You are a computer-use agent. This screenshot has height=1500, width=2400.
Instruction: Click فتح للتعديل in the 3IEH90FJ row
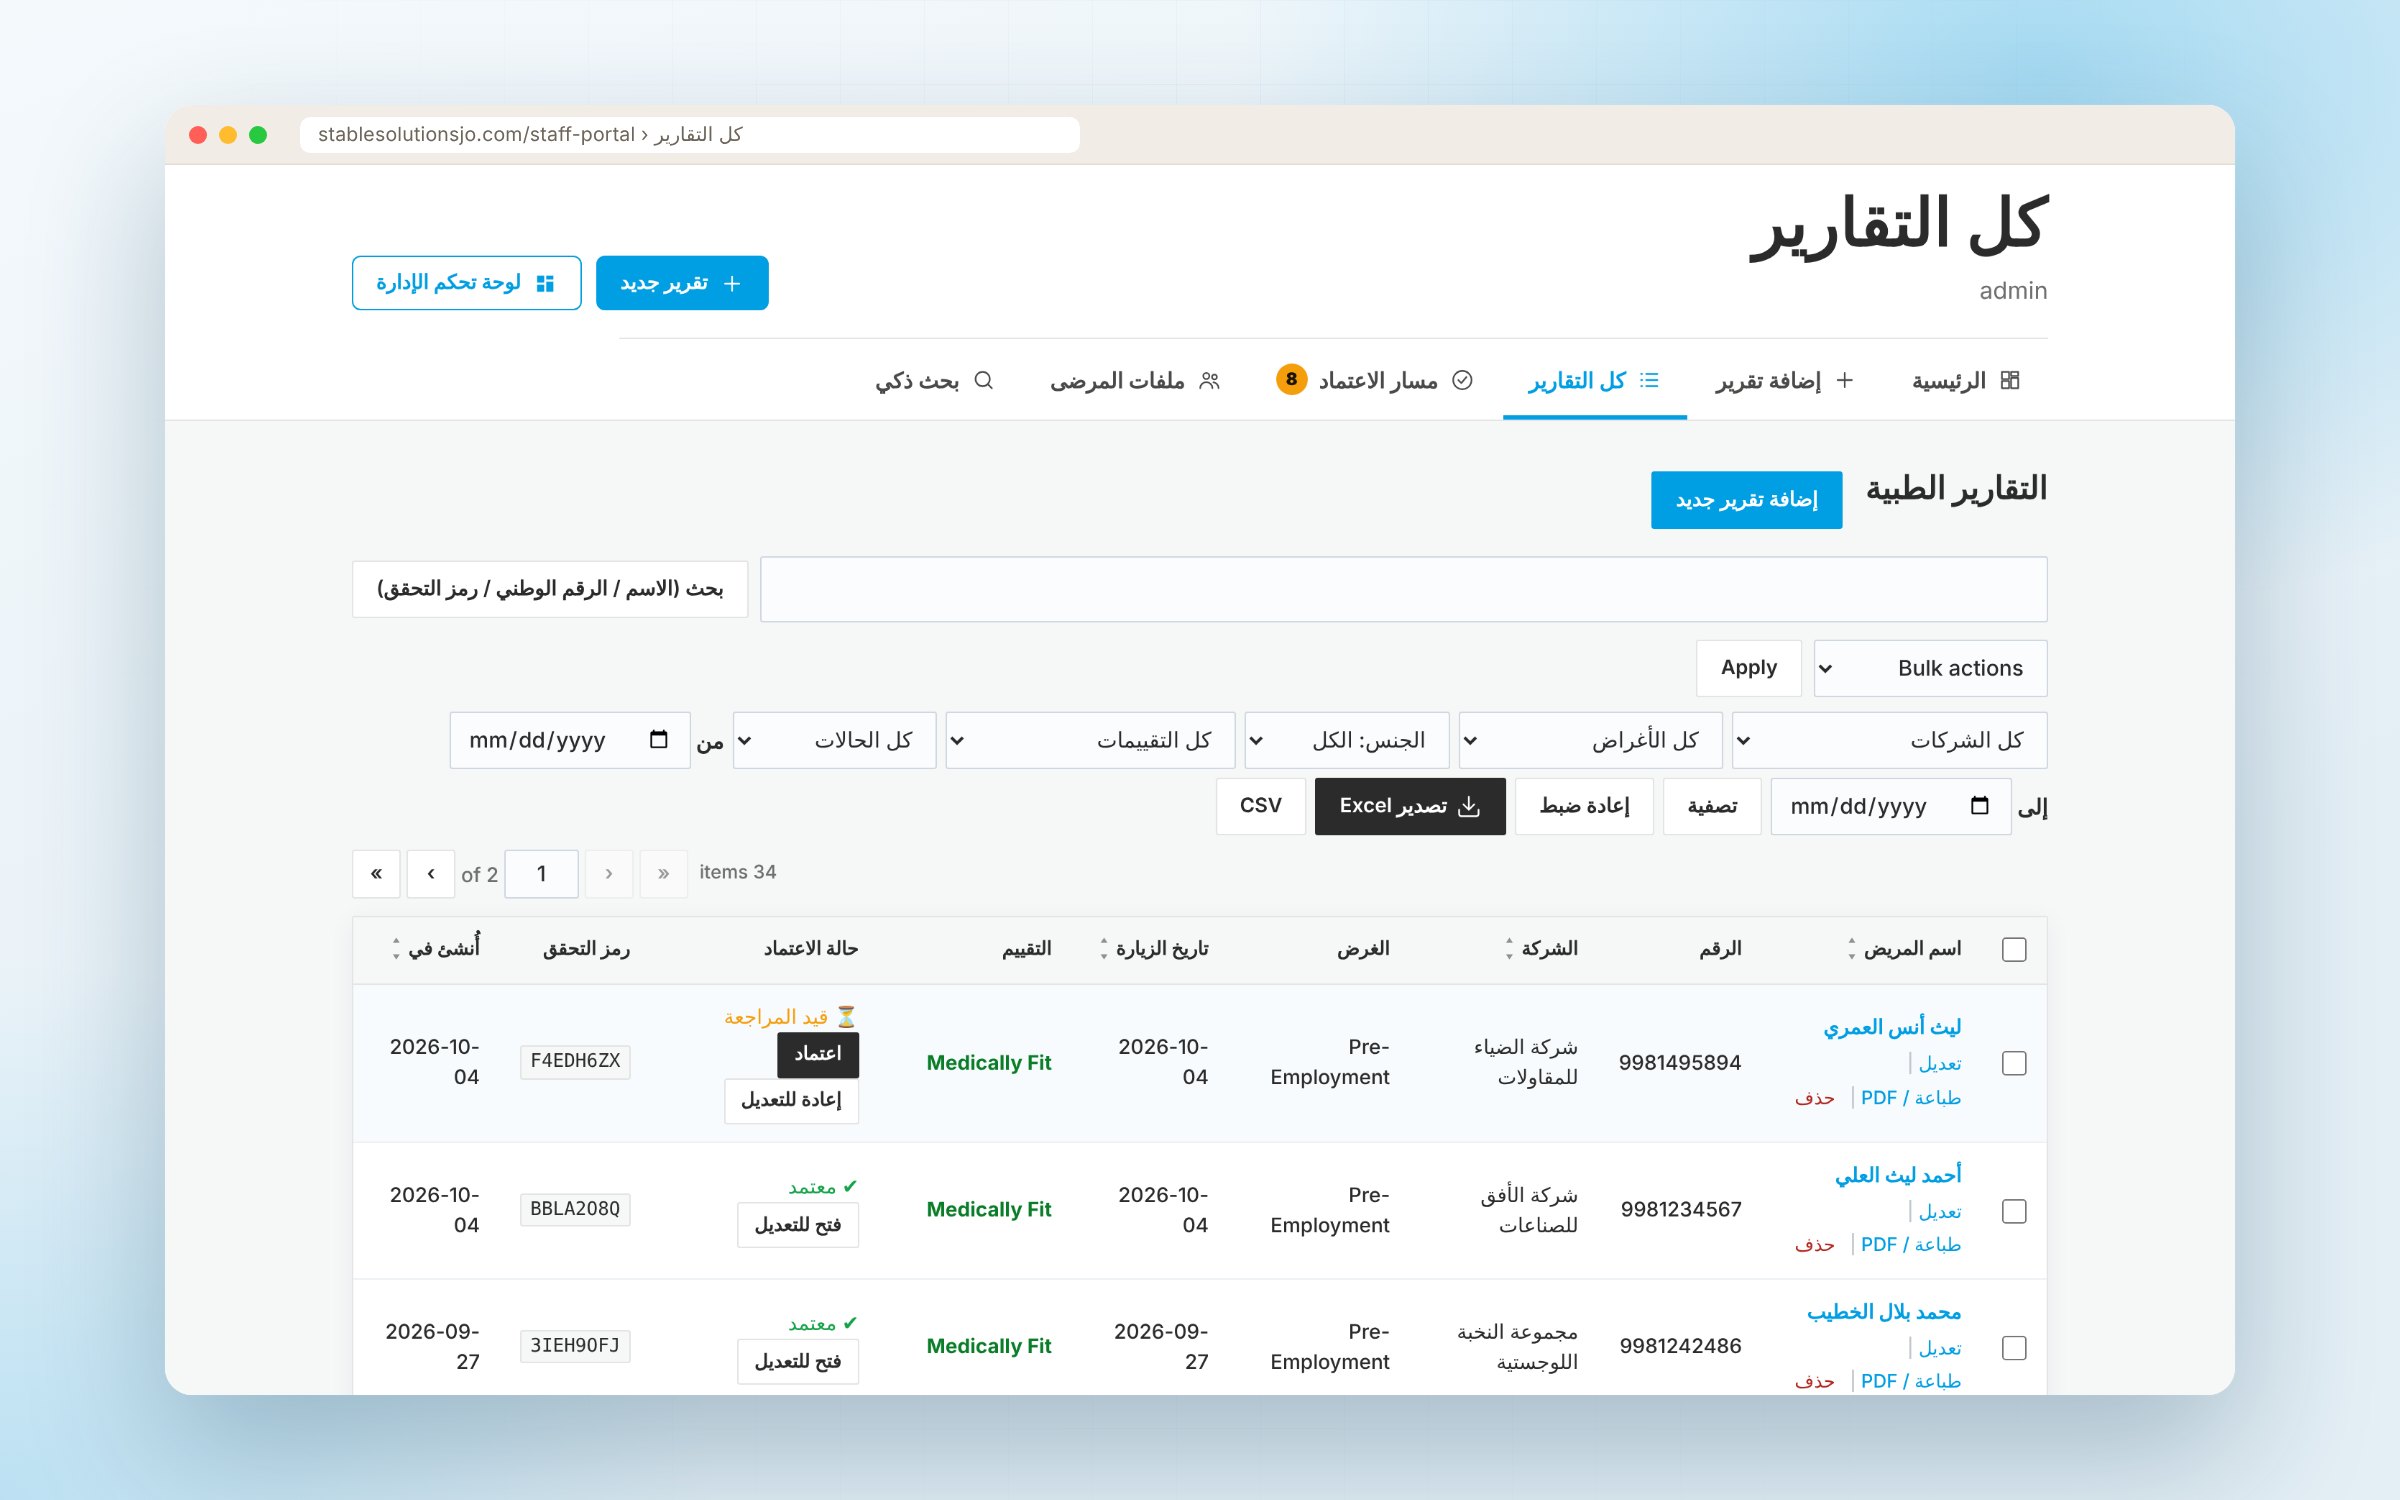click(797, 1362)
